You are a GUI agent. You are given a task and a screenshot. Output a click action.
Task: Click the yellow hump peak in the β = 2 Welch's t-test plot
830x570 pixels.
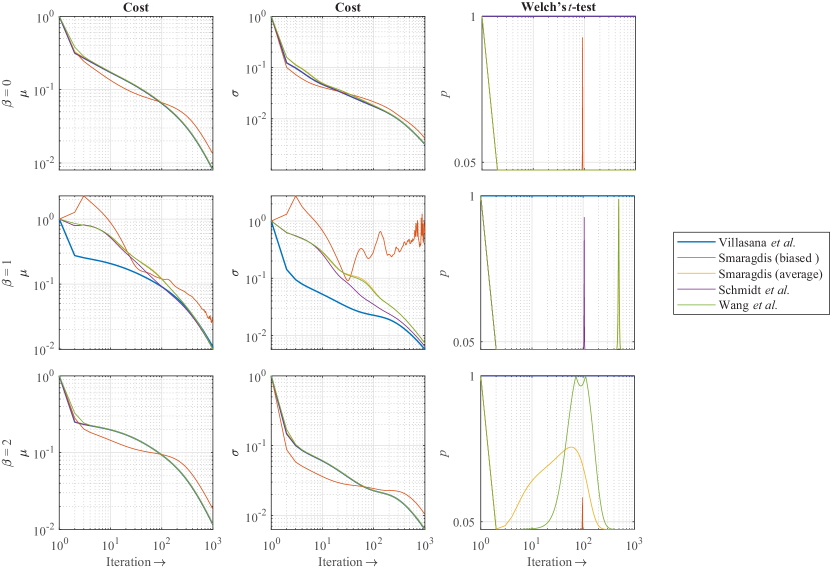(x=571, y=447)
